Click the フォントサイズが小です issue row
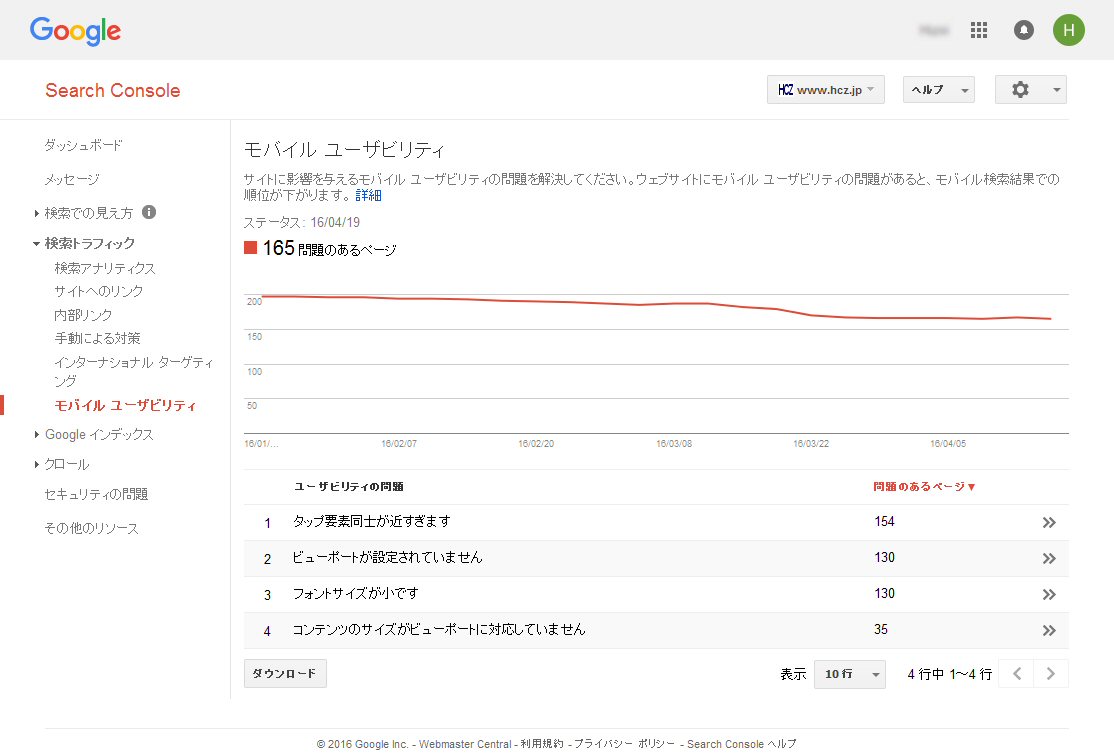1114x755 pixels. [x=656, y=594]
